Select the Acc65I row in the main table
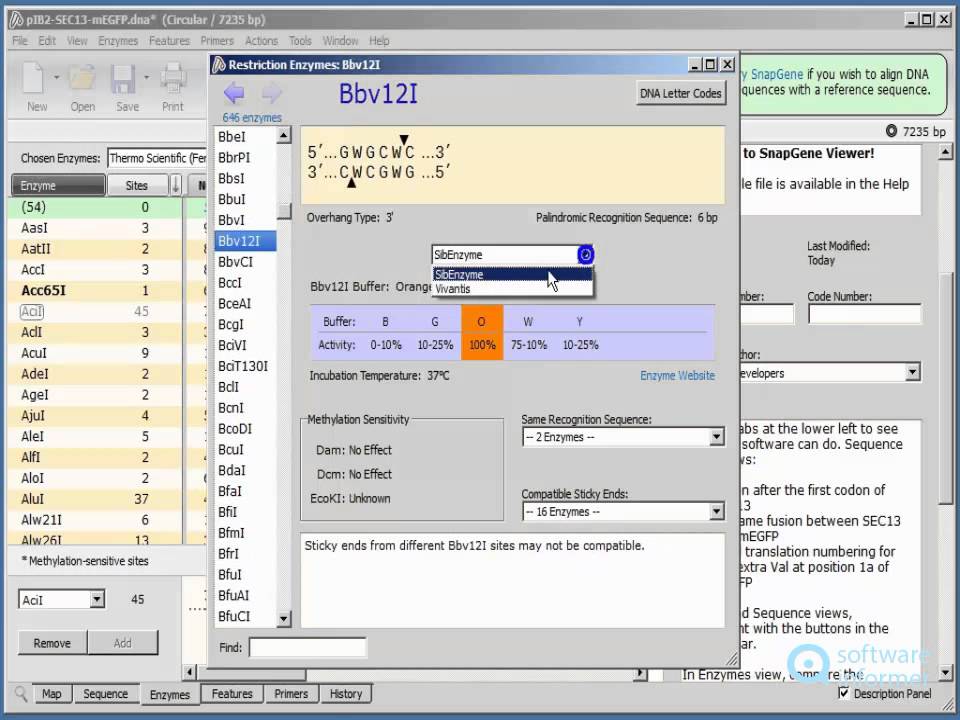 pos(95,290)
